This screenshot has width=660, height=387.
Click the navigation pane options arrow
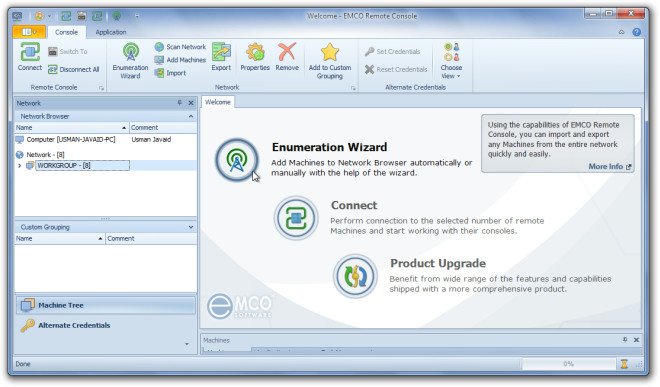[x=186, y=344]
